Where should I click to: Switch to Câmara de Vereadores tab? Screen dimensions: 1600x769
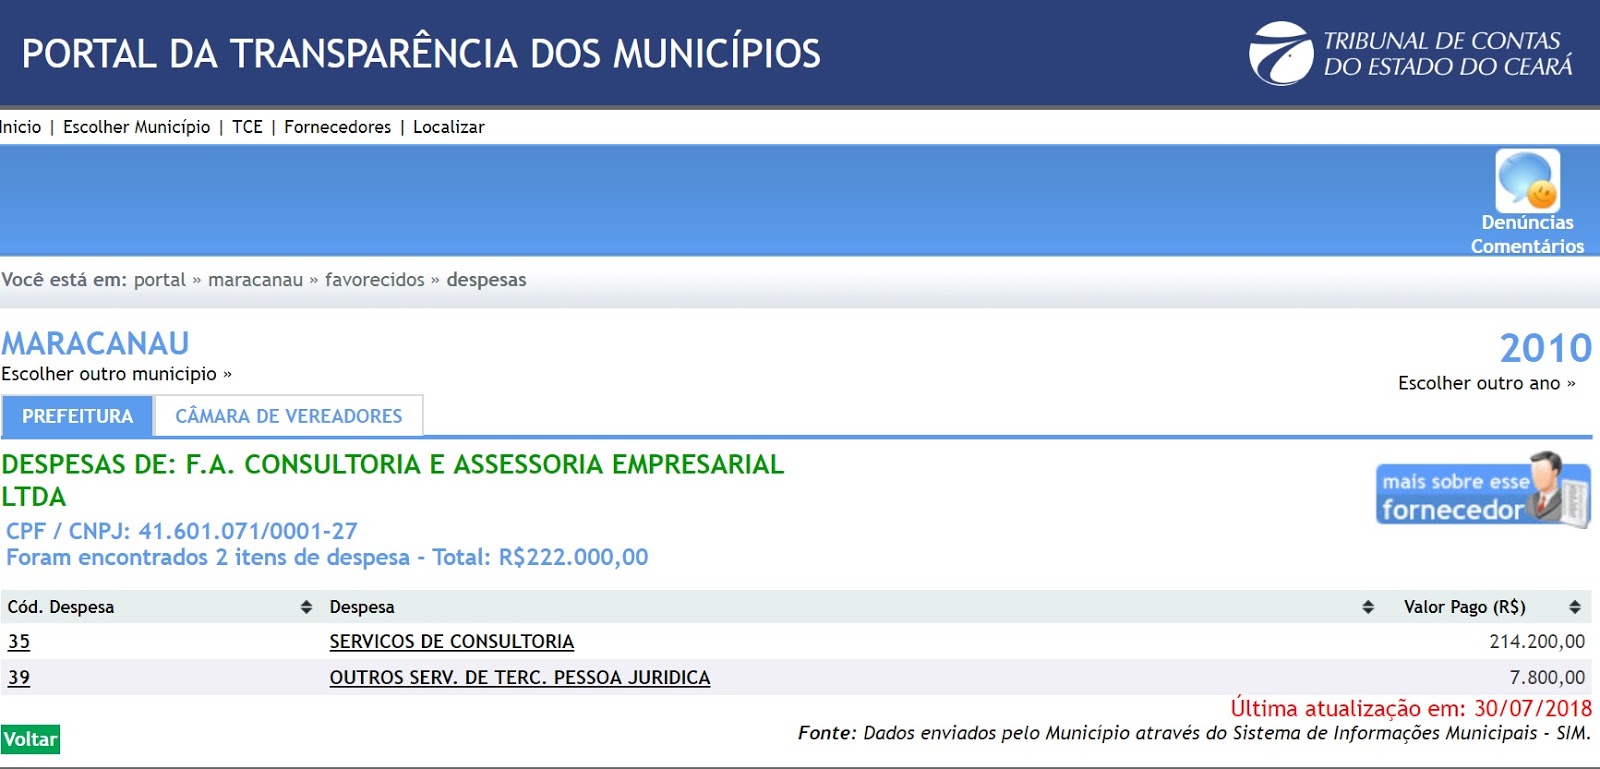tap(289, 416)
